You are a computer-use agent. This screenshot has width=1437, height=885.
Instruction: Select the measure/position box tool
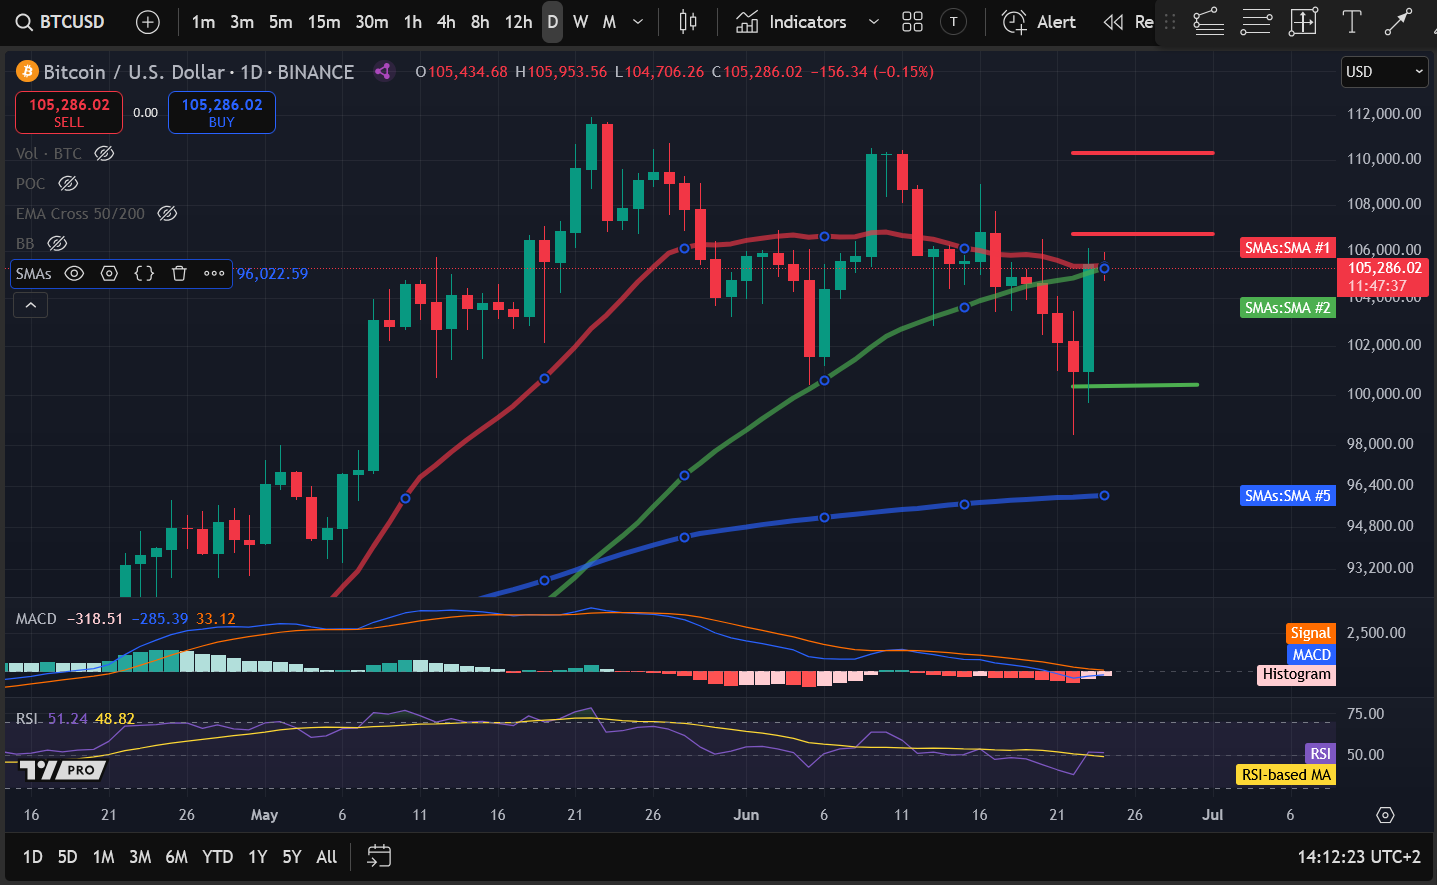[1304, 22]
